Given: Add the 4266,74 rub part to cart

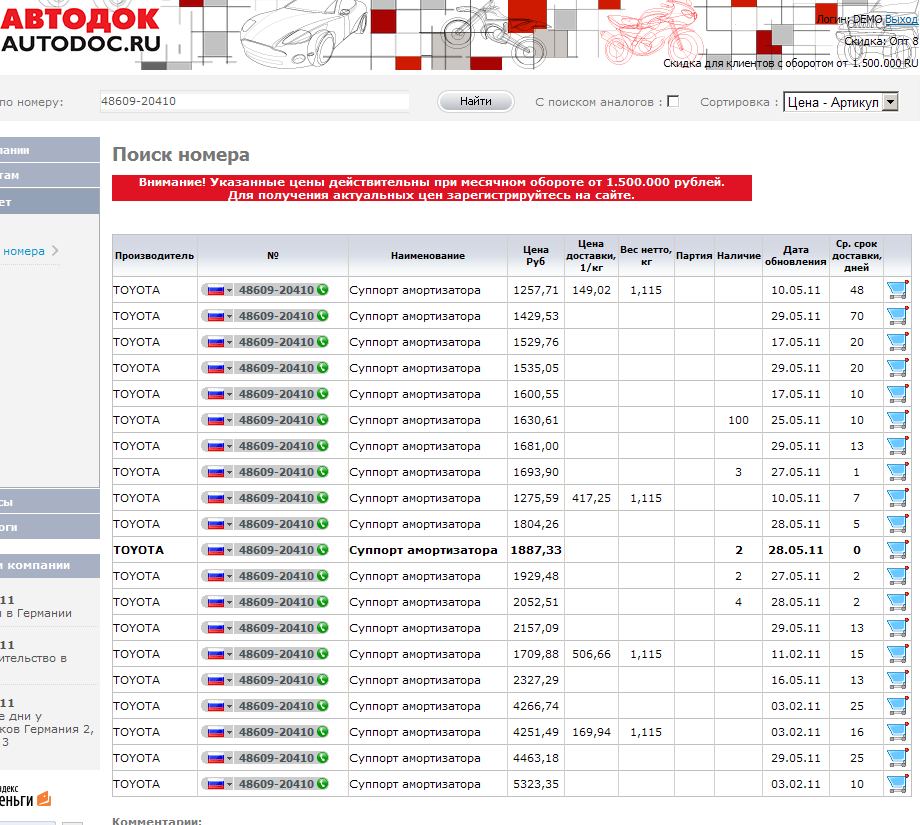Looking at the screenshot, I should 896,706.
